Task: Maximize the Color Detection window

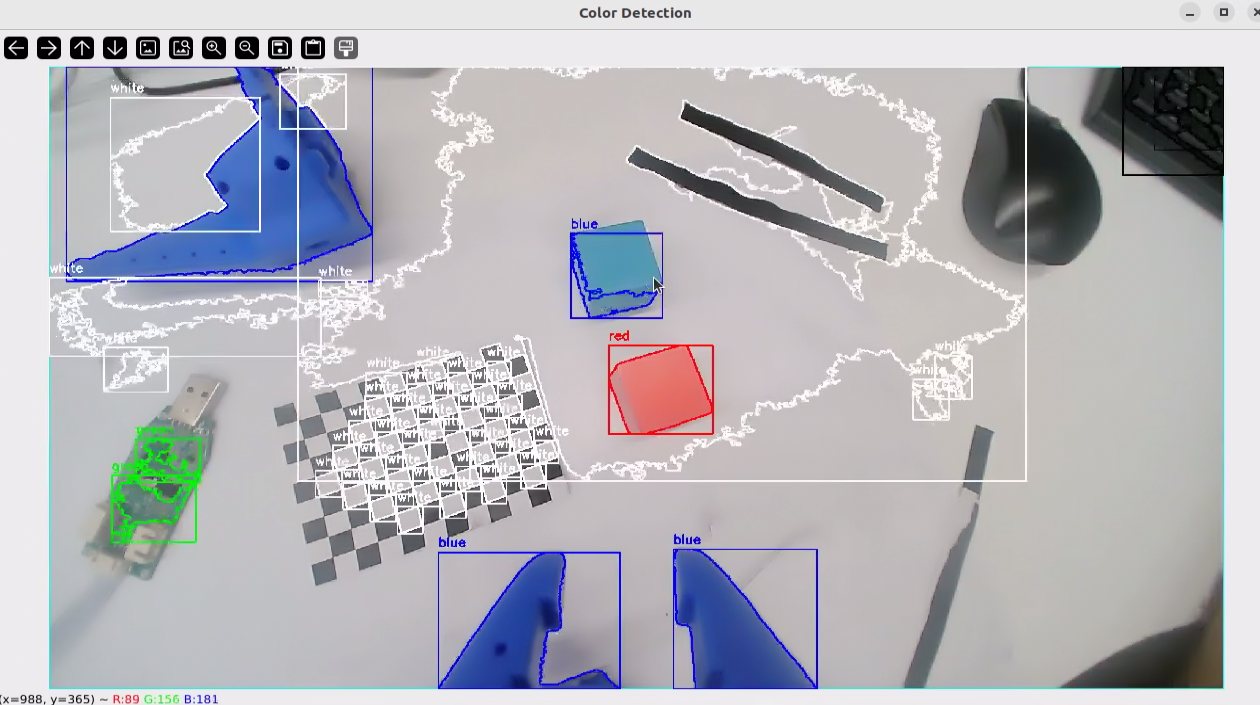Action: pos(1223,13)
